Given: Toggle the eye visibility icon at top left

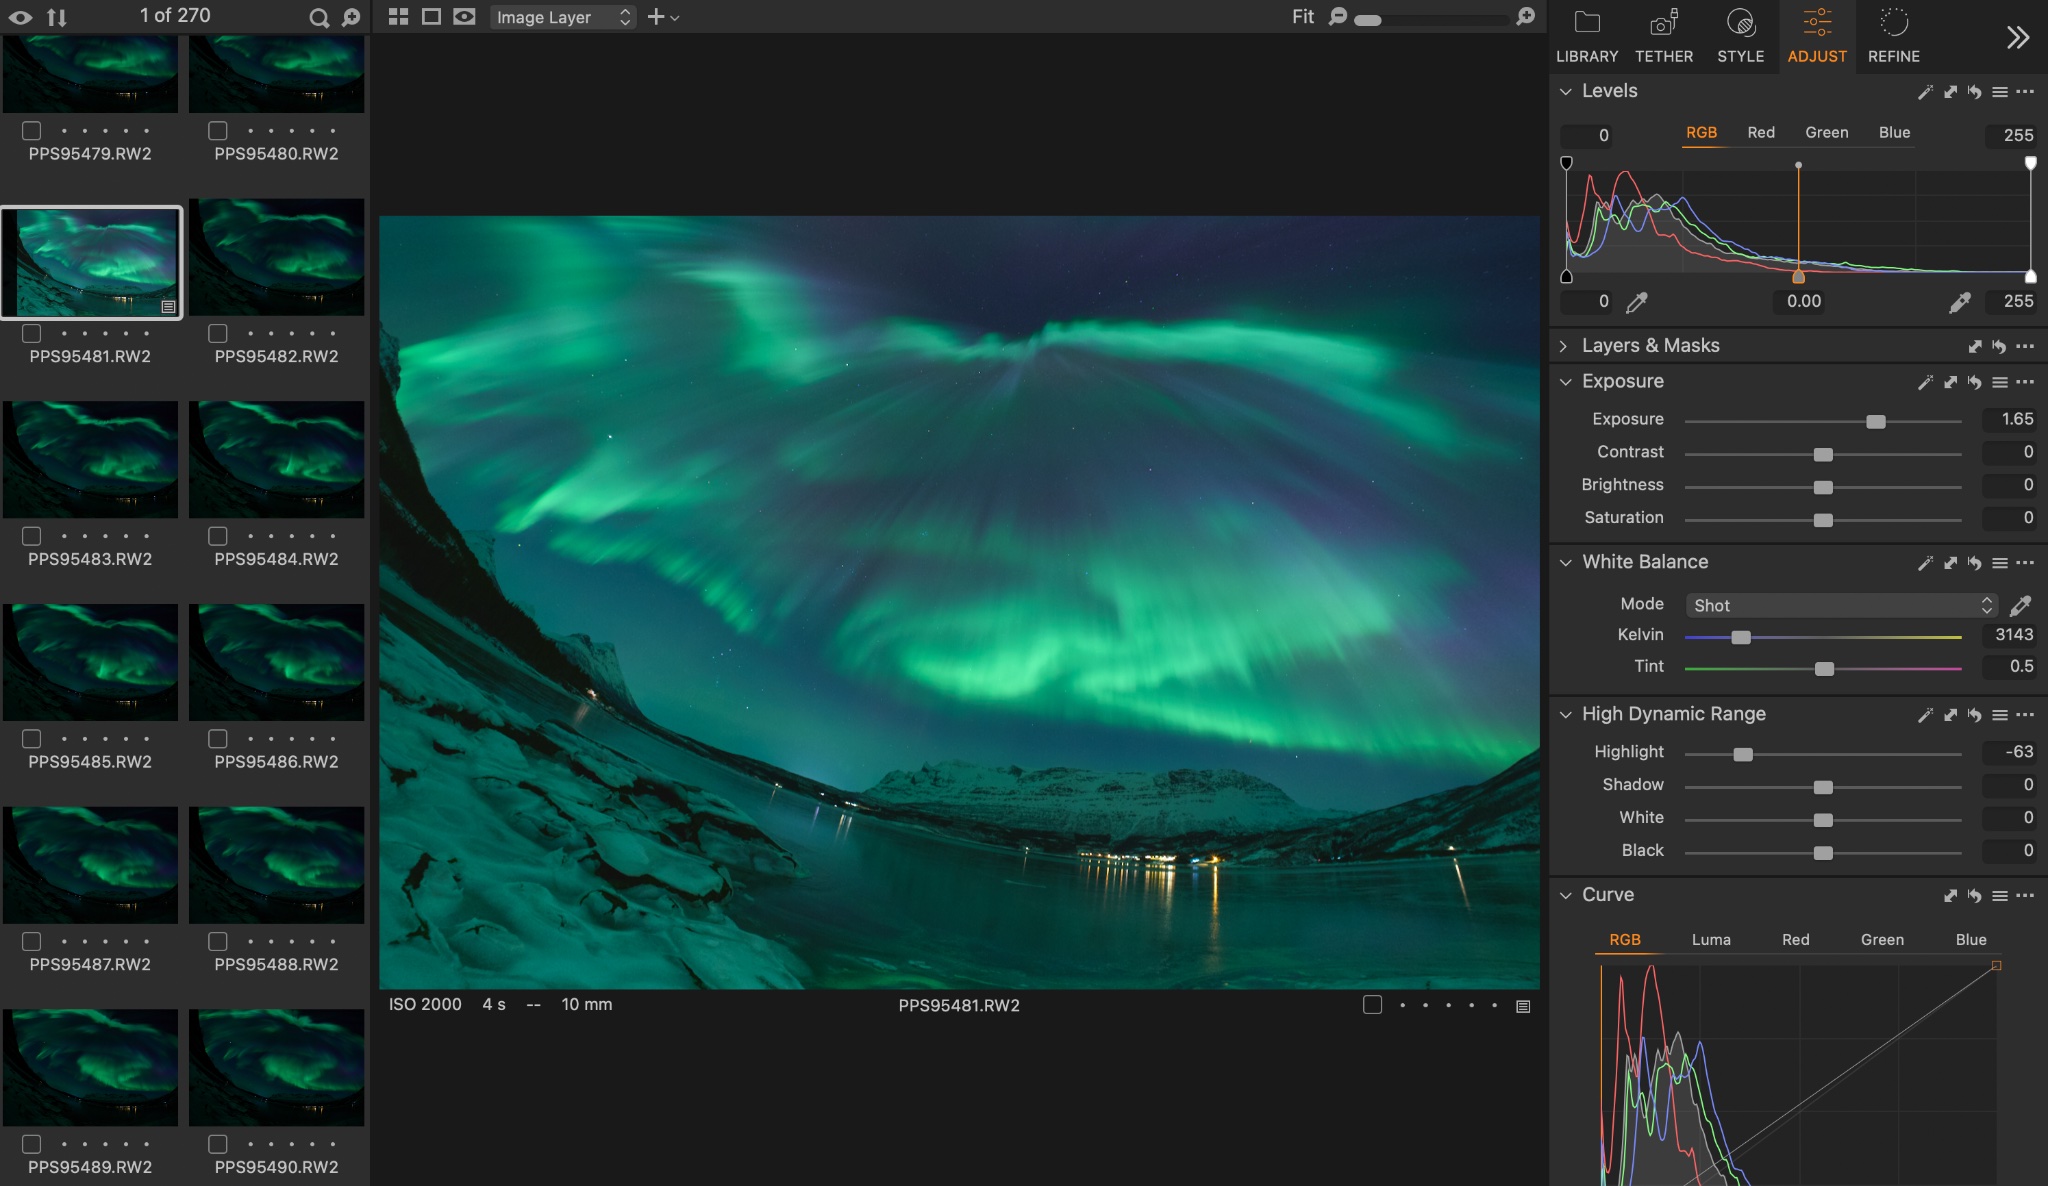Looking at the screenshot, I should coord(20,17).
